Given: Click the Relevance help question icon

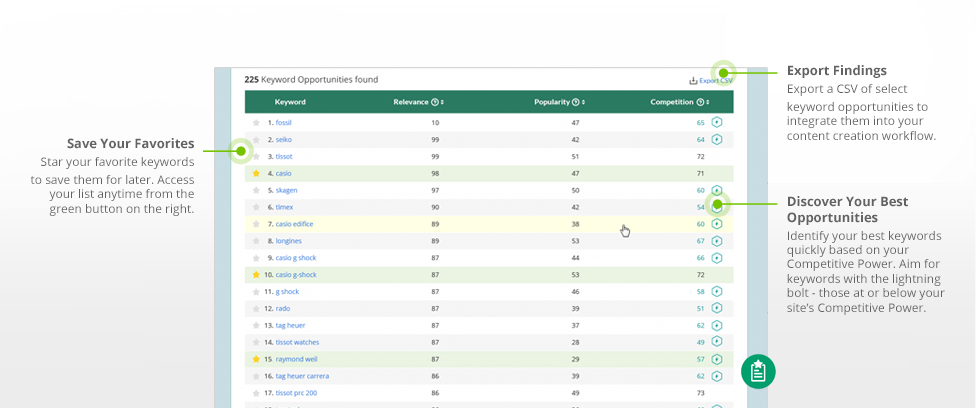Looking at the screenshot, I should point(434,102).
